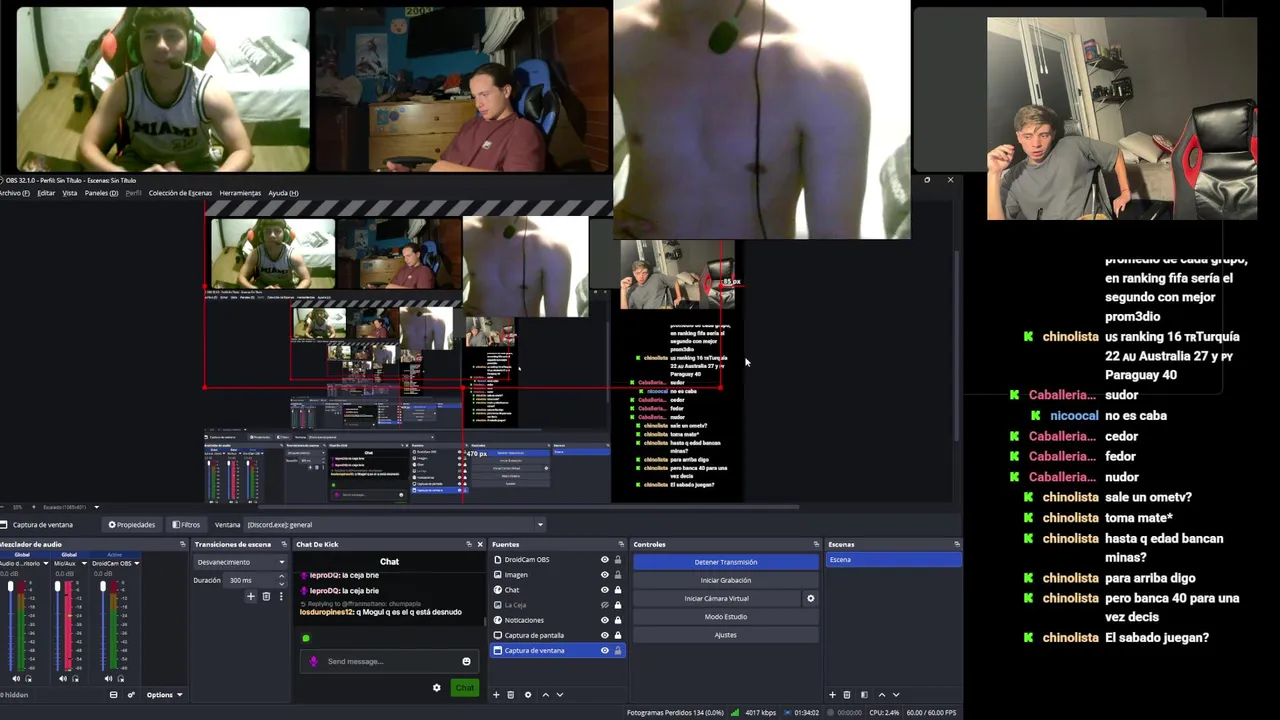
Task: Open the Ayuda menu
Action: coord(283,193)
